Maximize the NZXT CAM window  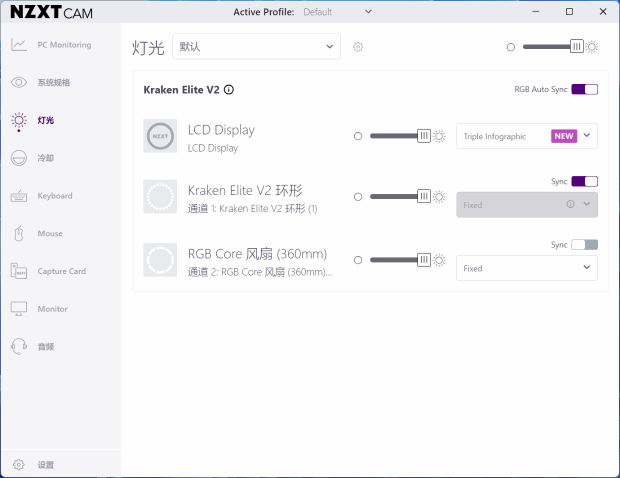pyautogui.click(x=569, y=11)
